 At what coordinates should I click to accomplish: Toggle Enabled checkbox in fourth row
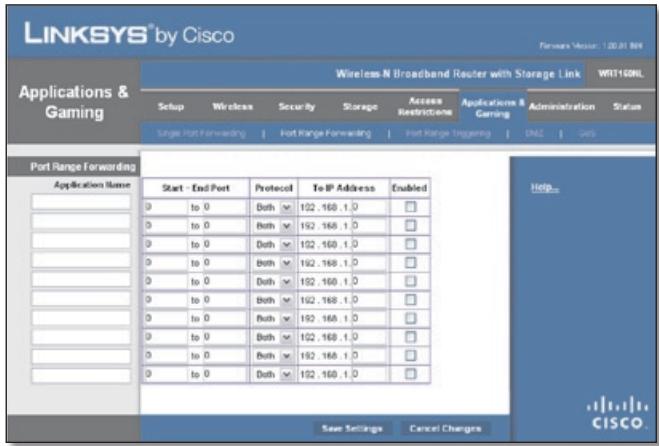point(410,263)
